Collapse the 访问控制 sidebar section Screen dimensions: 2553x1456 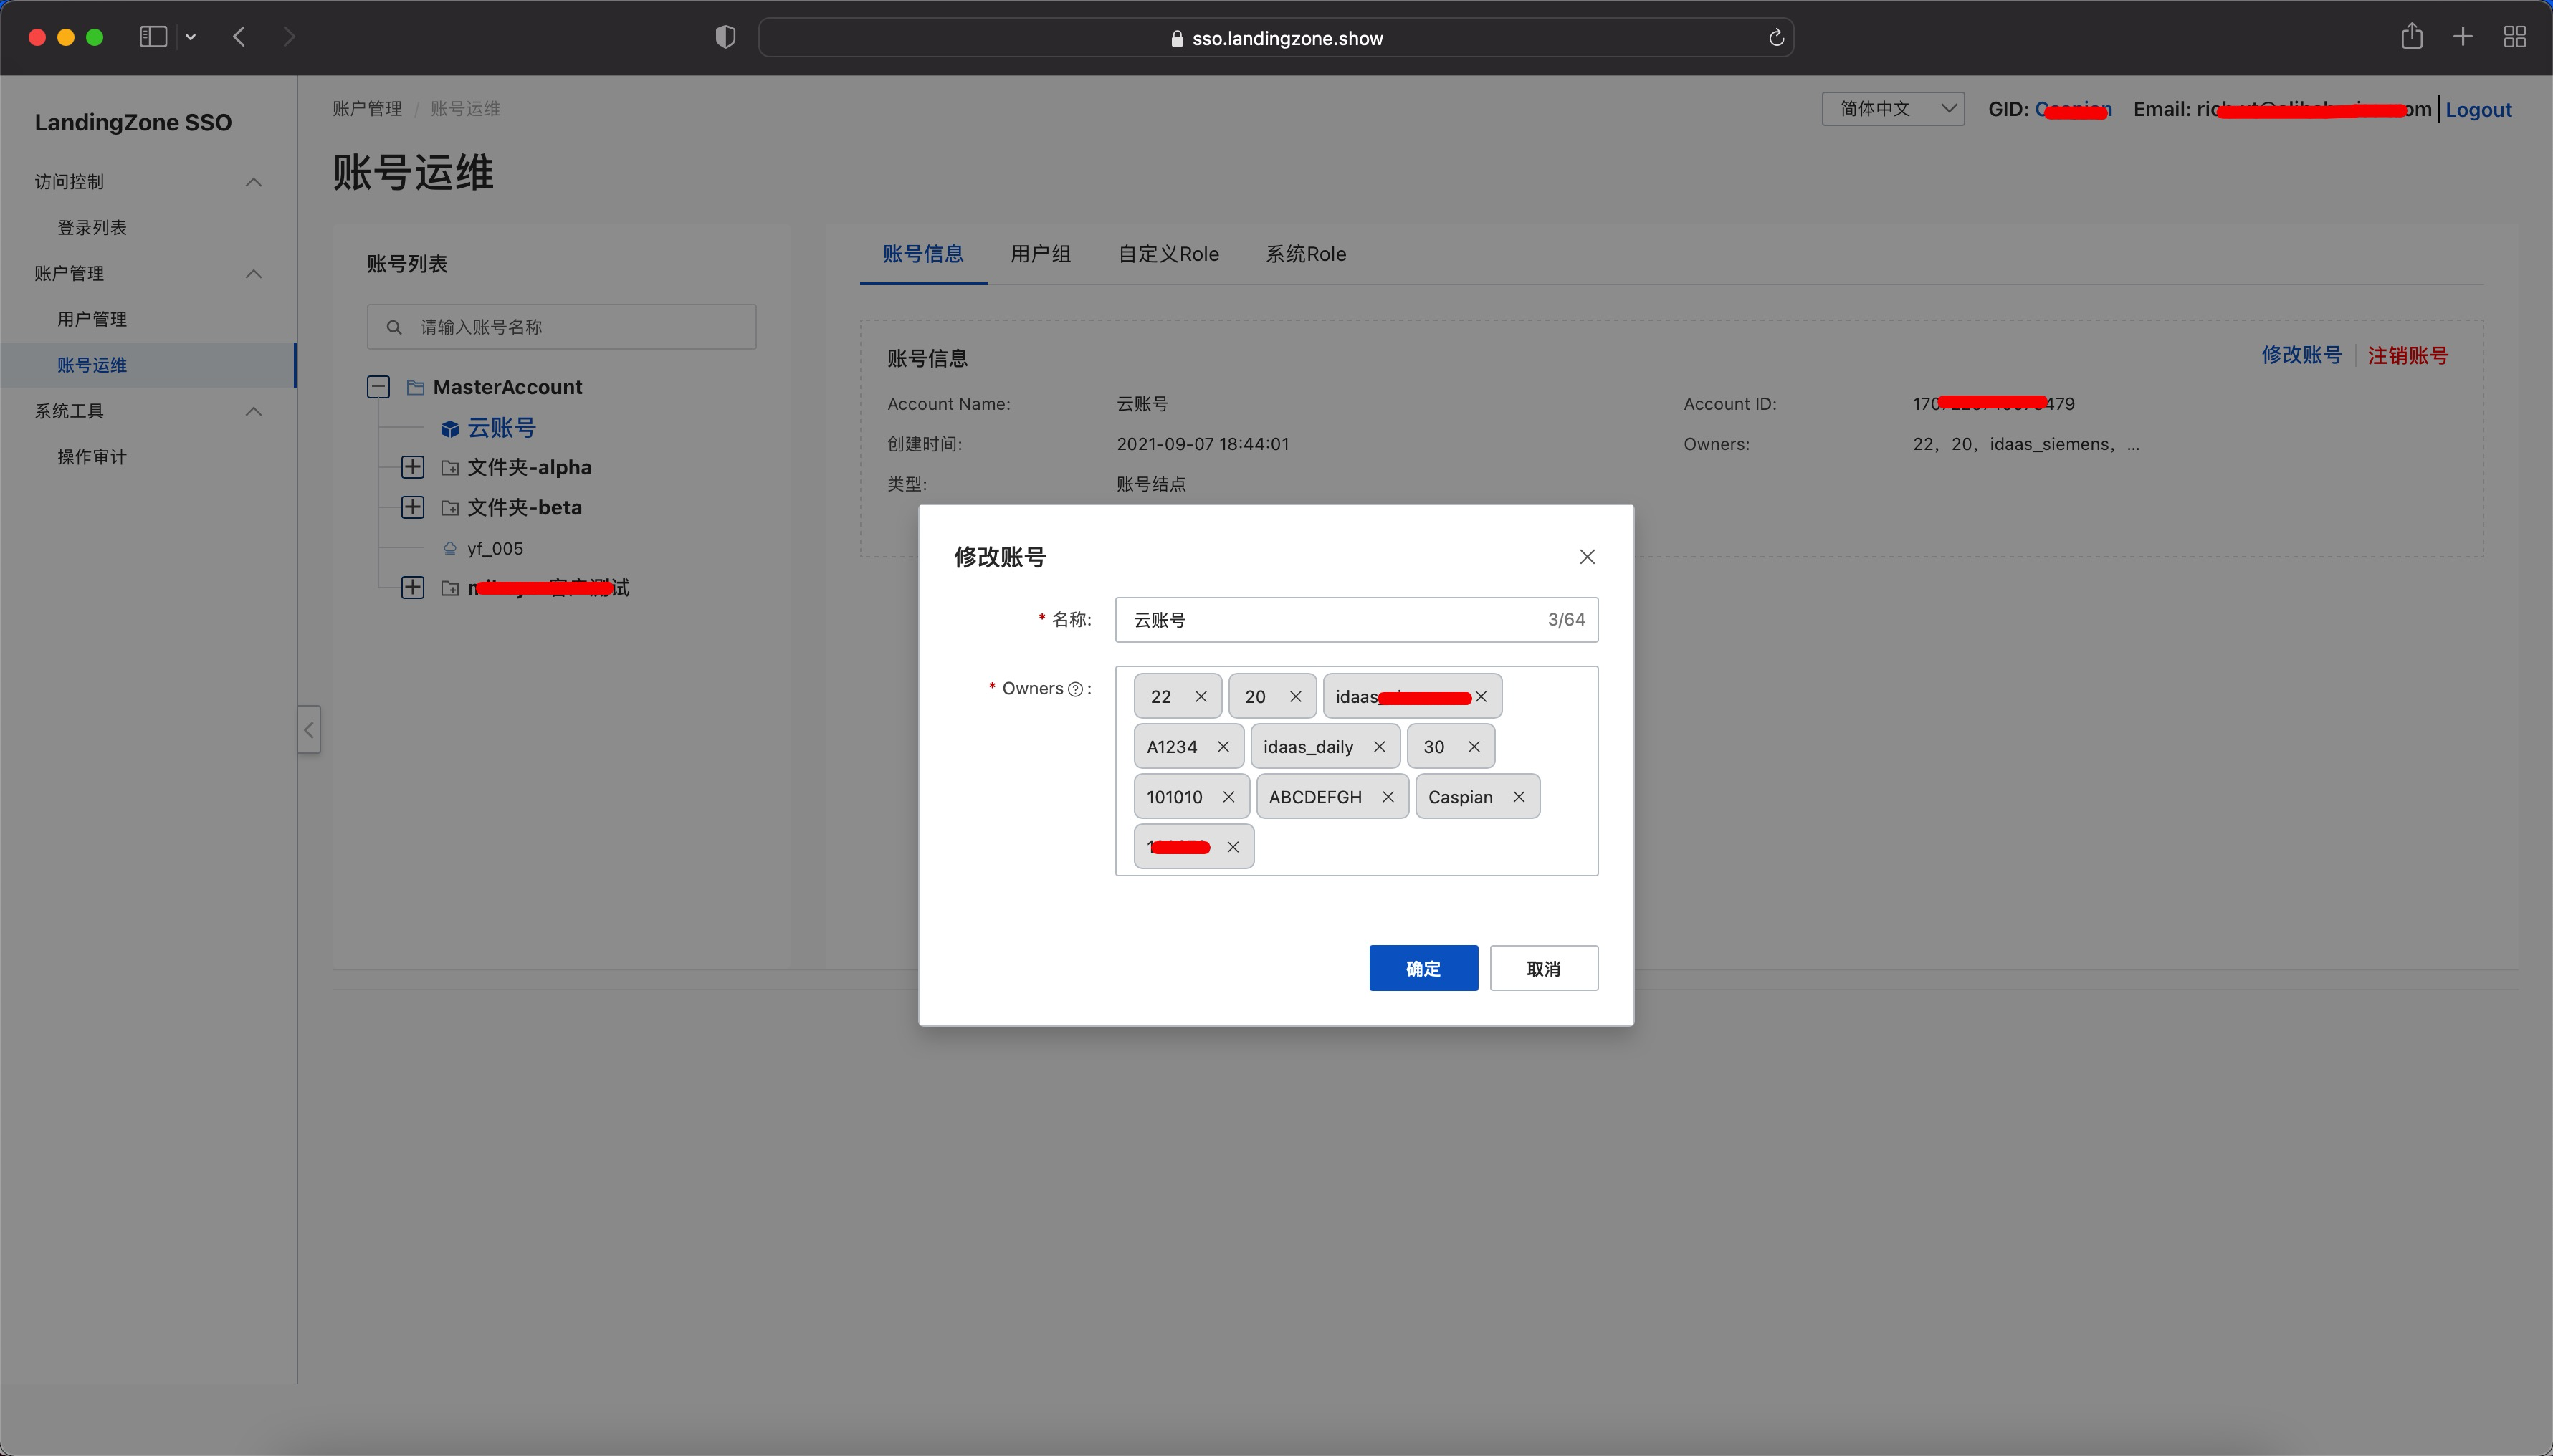tap(254, 182)
